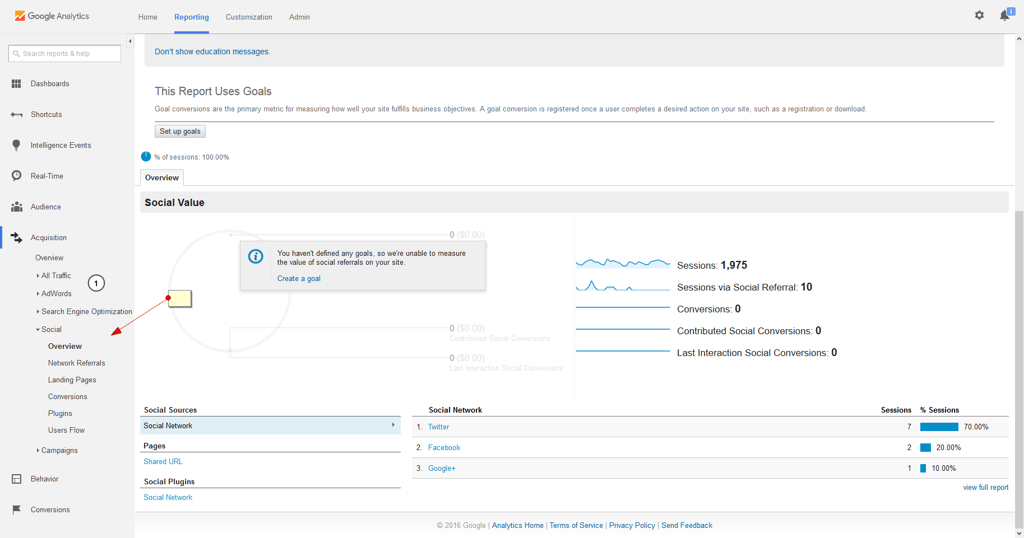Screen dimensions: 1024x538
Task: Click the Set up goals button
Action: 180,131
